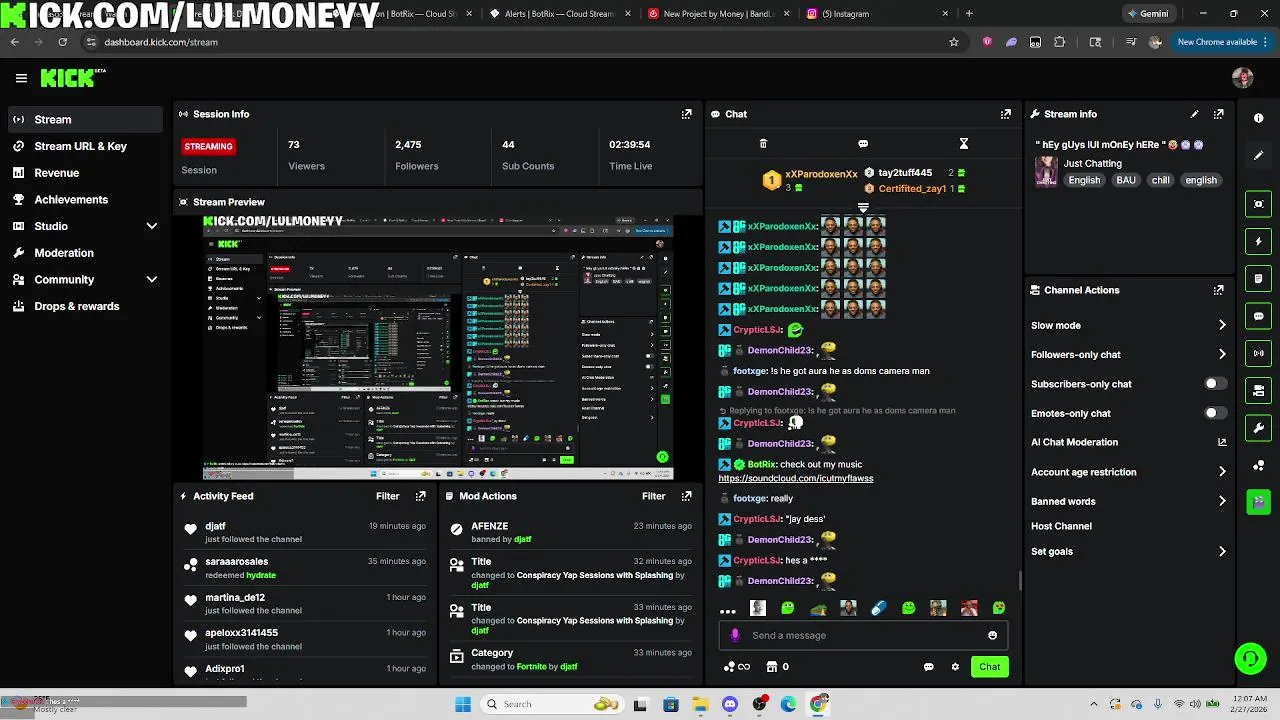Screen dimensions: 1280x720
Task: Pop out the Session Info panel
Action: tap(686, 114)
